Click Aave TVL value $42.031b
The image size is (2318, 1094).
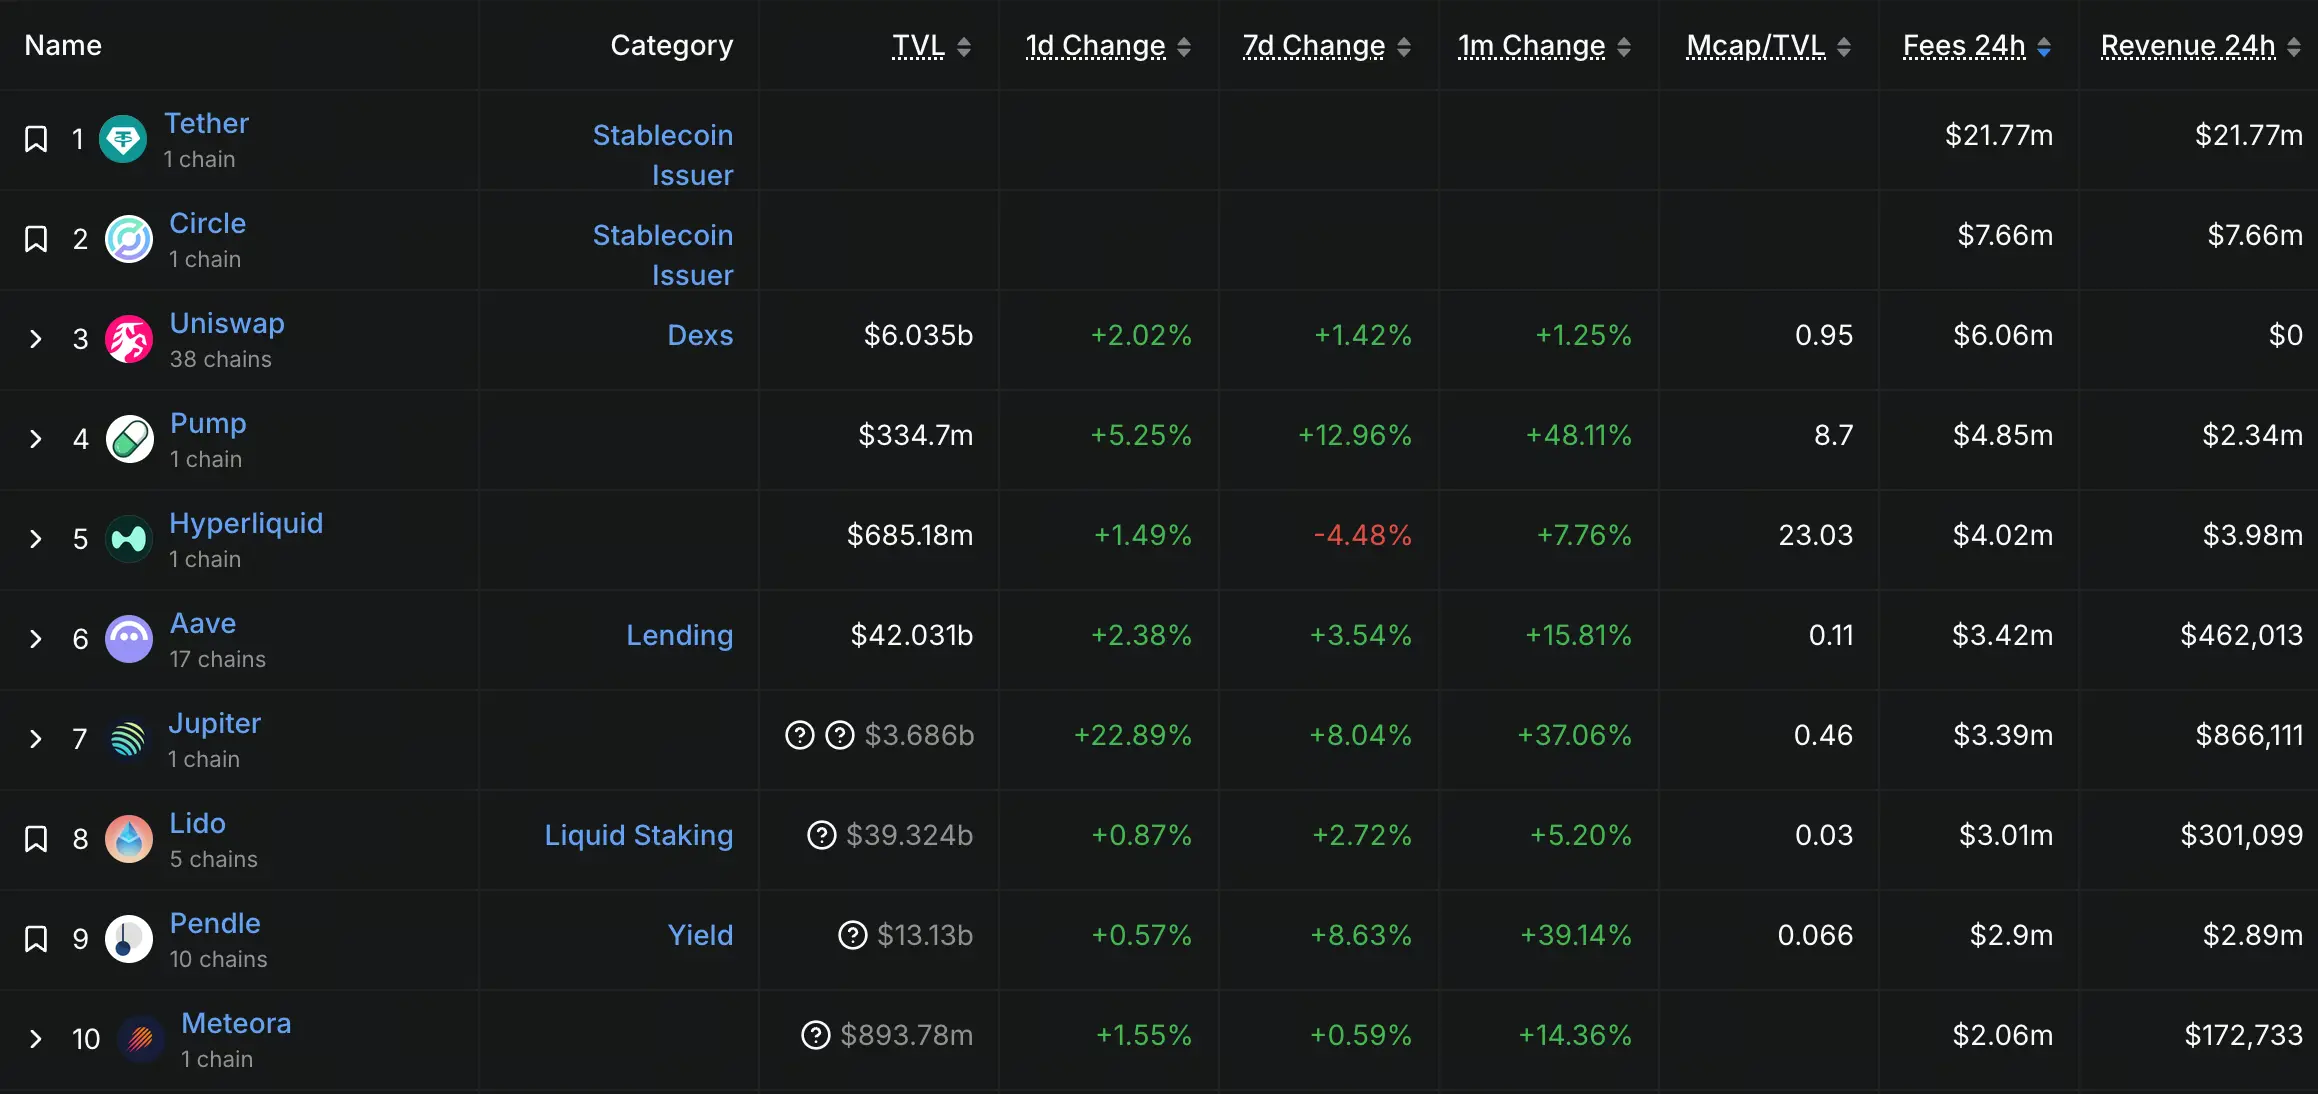(x=912, y=635)
